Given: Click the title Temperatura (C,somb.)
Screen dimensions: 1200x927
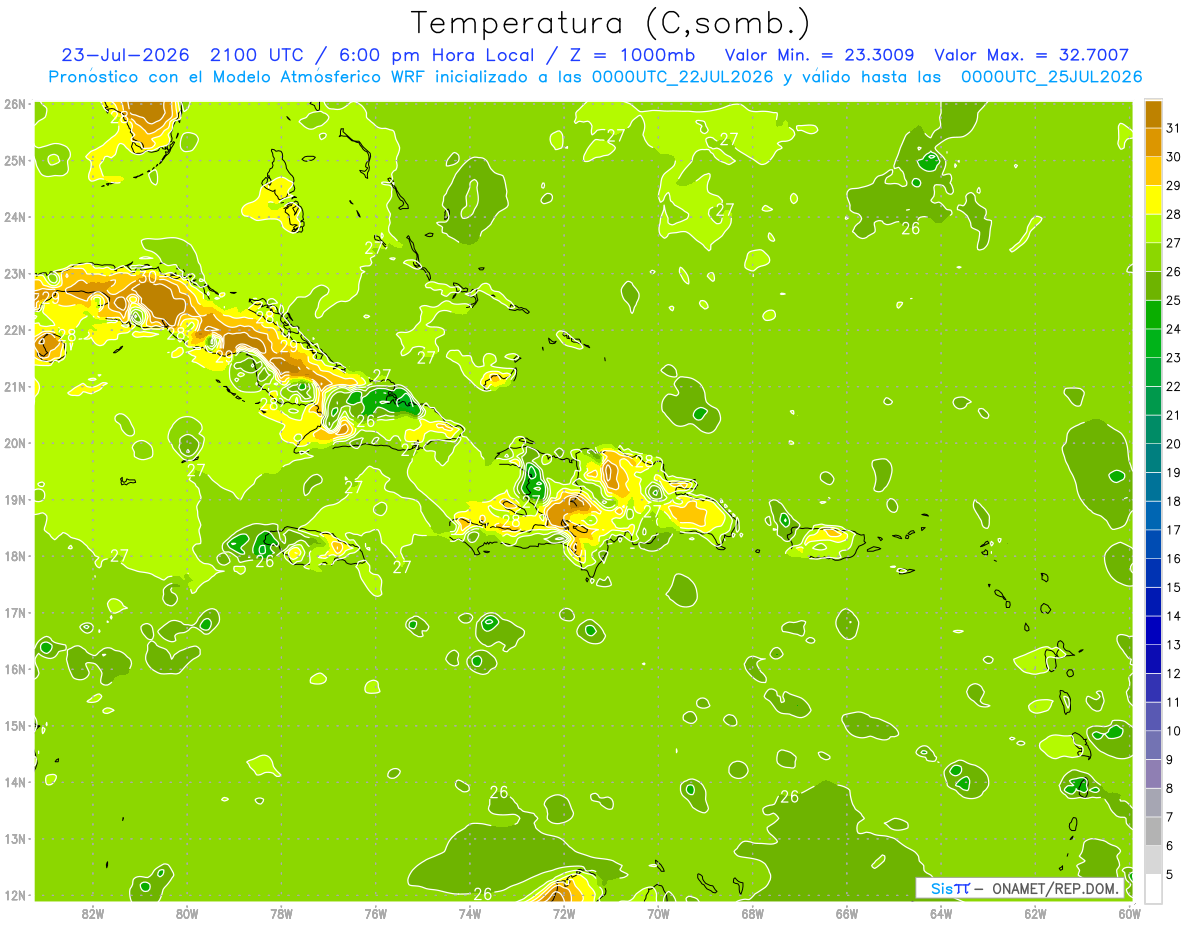Looking at the screenshot, I should (x=611, y=23).
